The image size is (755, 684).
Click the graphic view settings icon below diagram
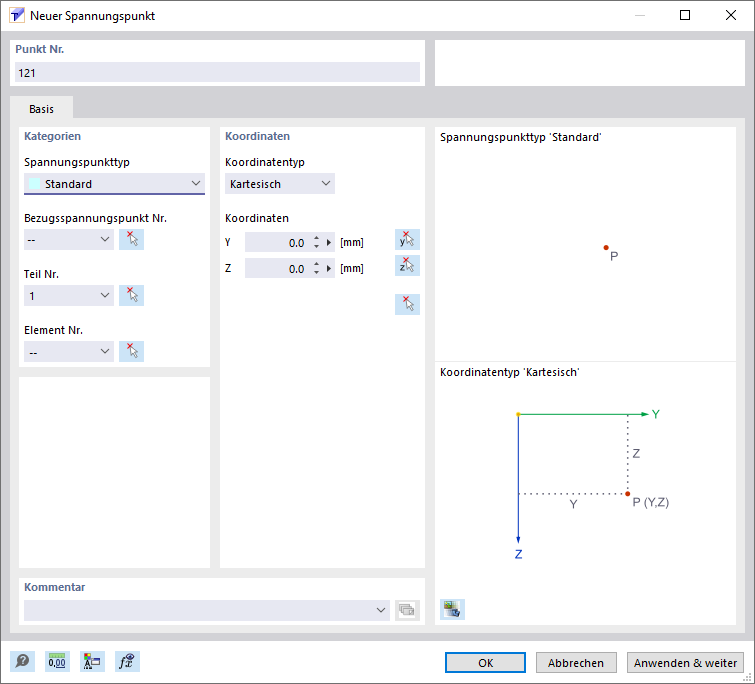pos(452,609)
